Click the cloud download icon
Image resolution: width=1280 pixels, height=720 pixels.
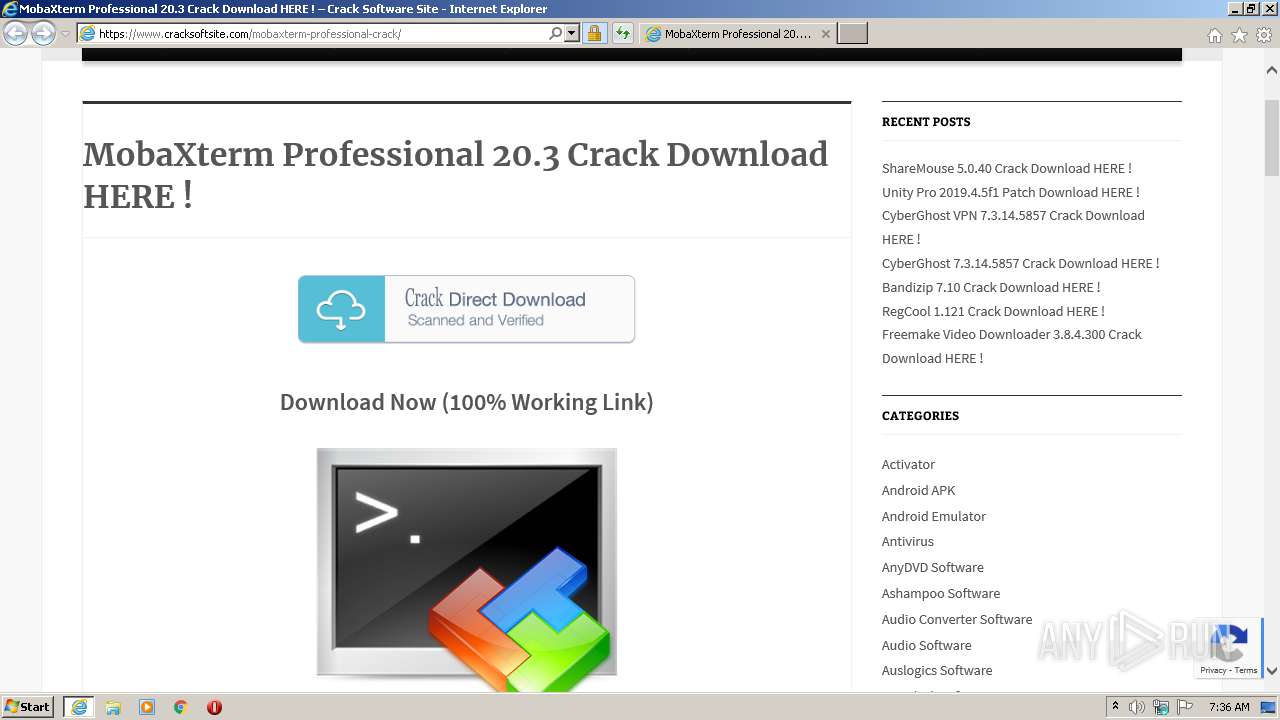click(341, 309)
